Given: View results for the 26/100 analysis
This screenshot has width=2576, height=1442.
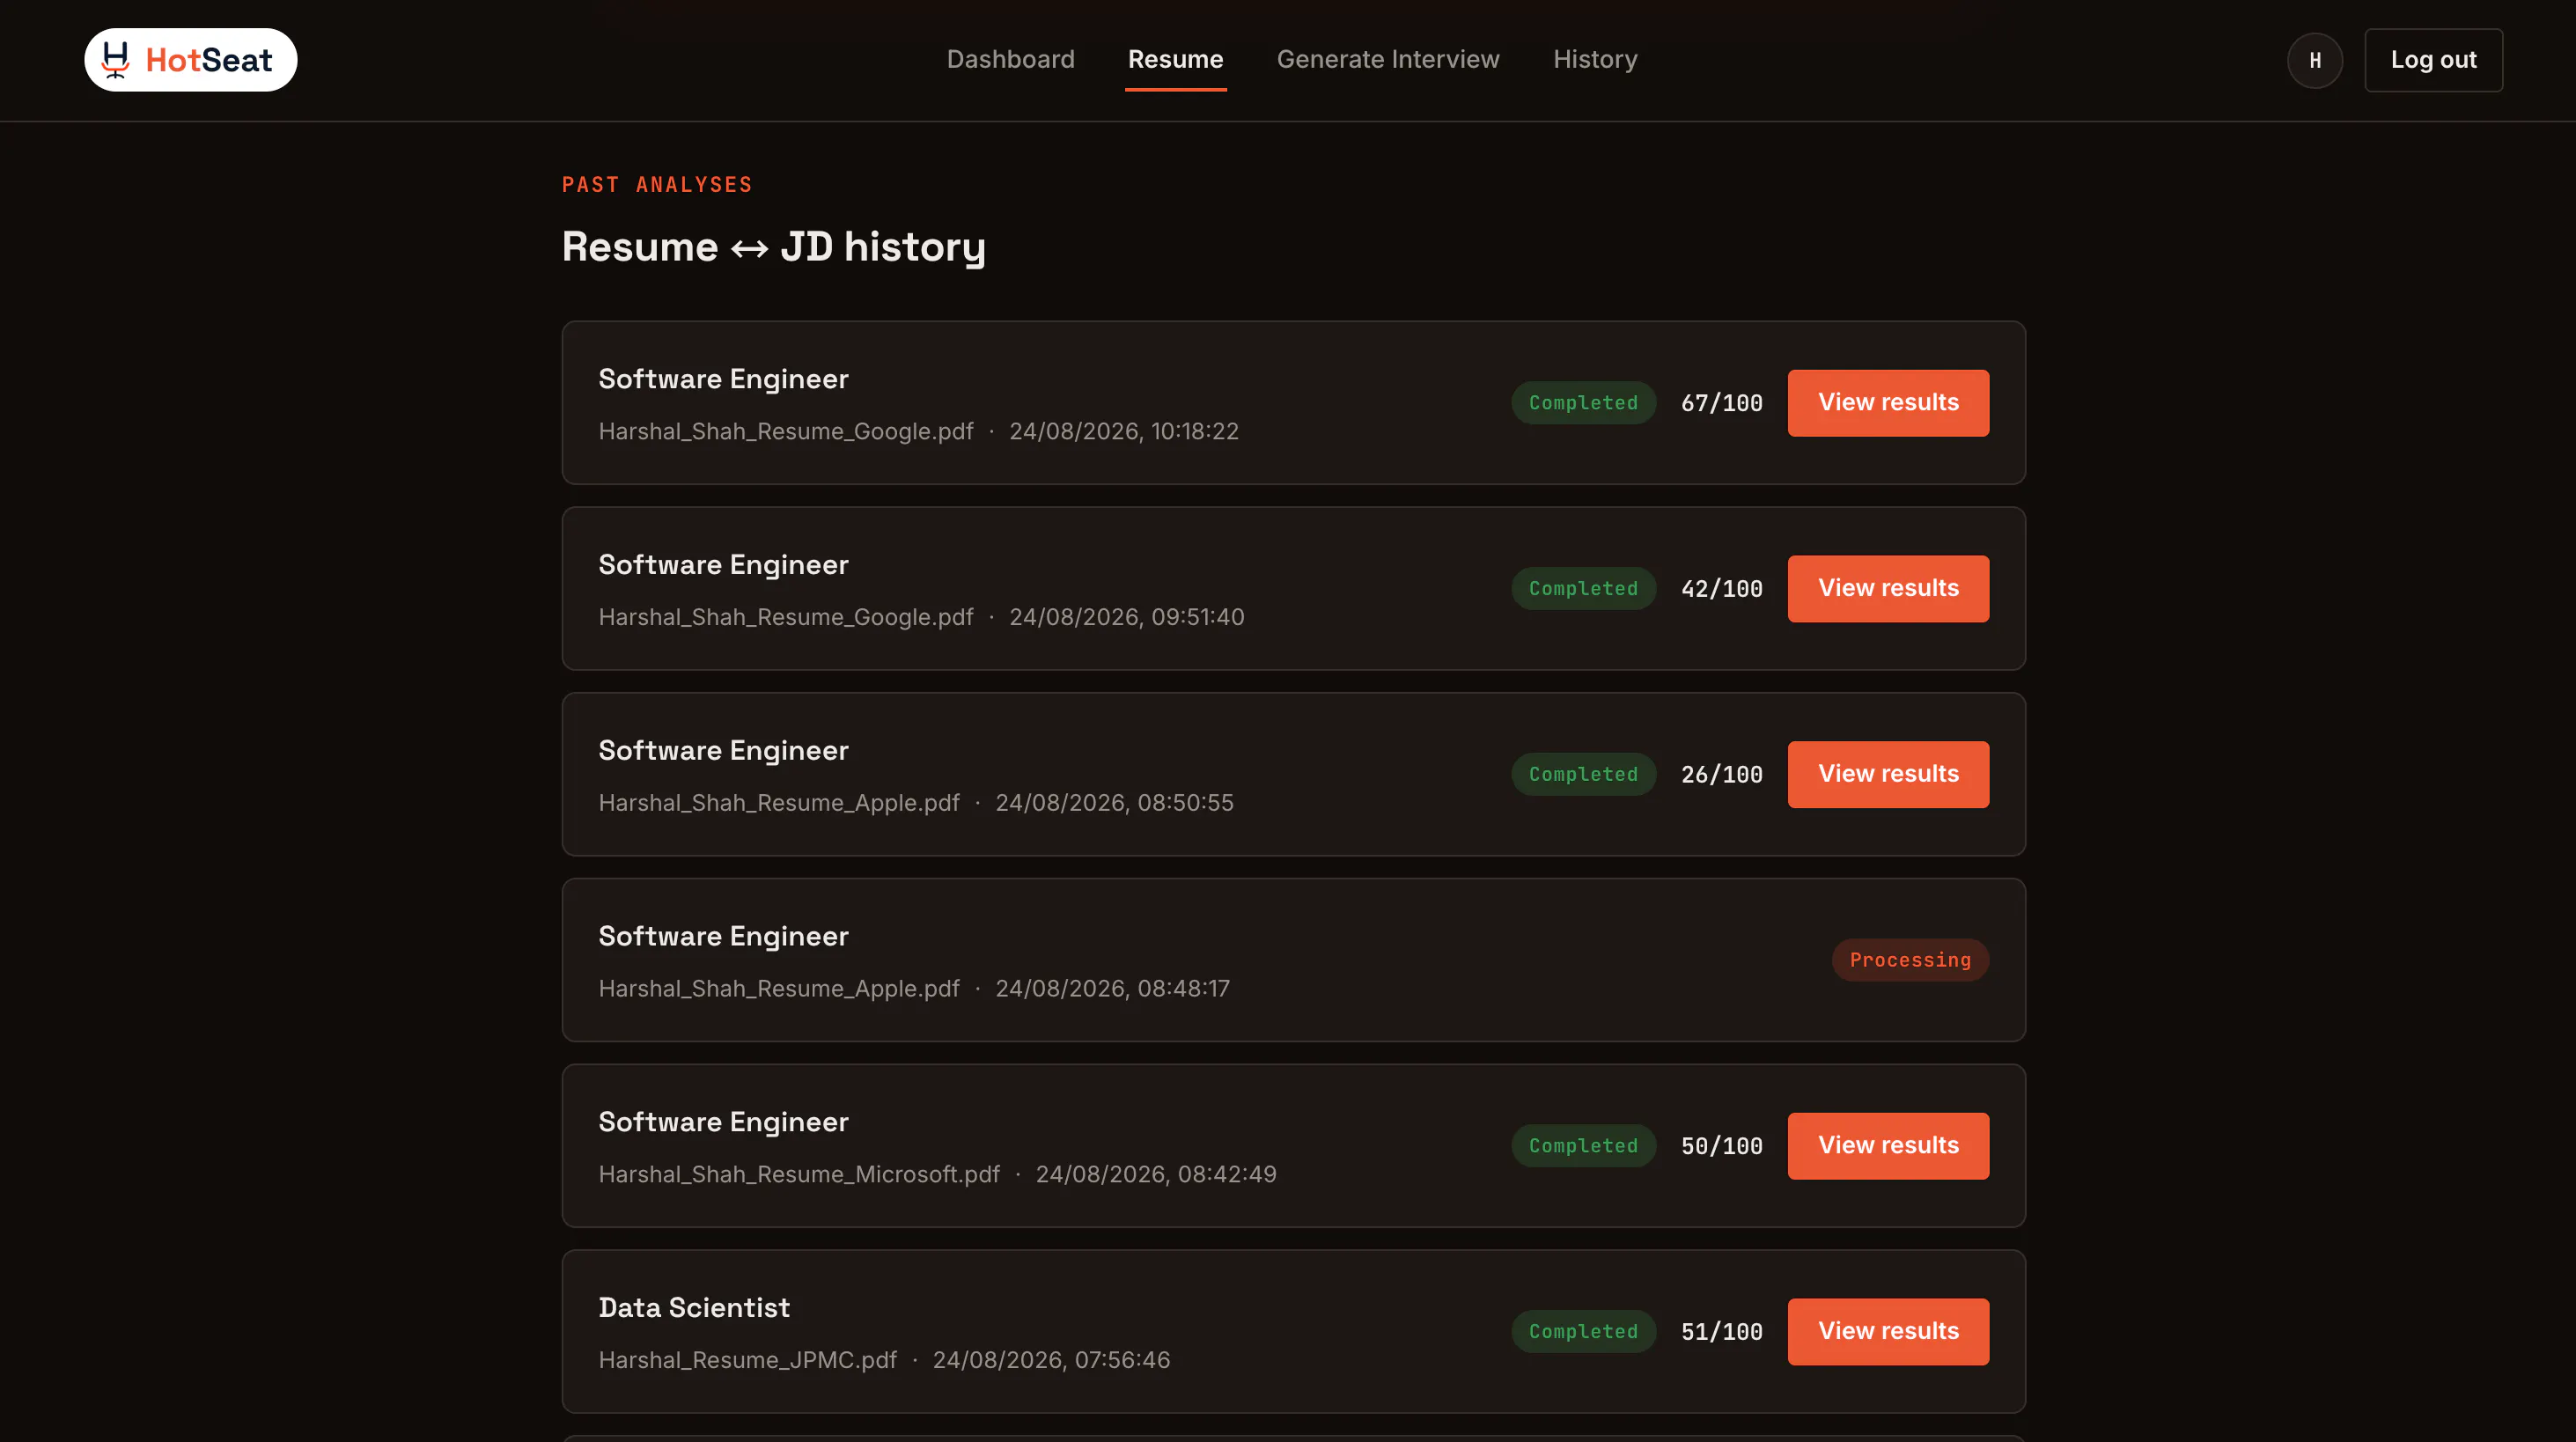Looking at the screenshot, I should [x=1888, y=775].
